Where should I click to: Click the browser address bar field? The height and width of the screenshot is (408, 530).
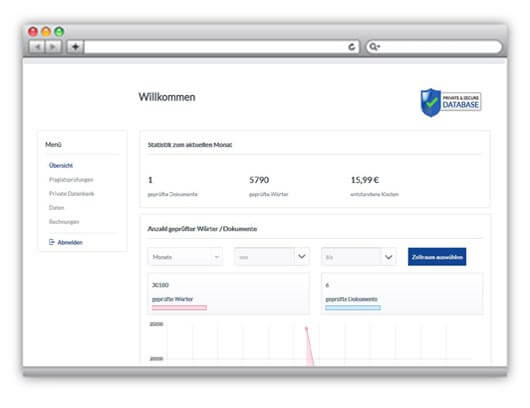[215, 47]
